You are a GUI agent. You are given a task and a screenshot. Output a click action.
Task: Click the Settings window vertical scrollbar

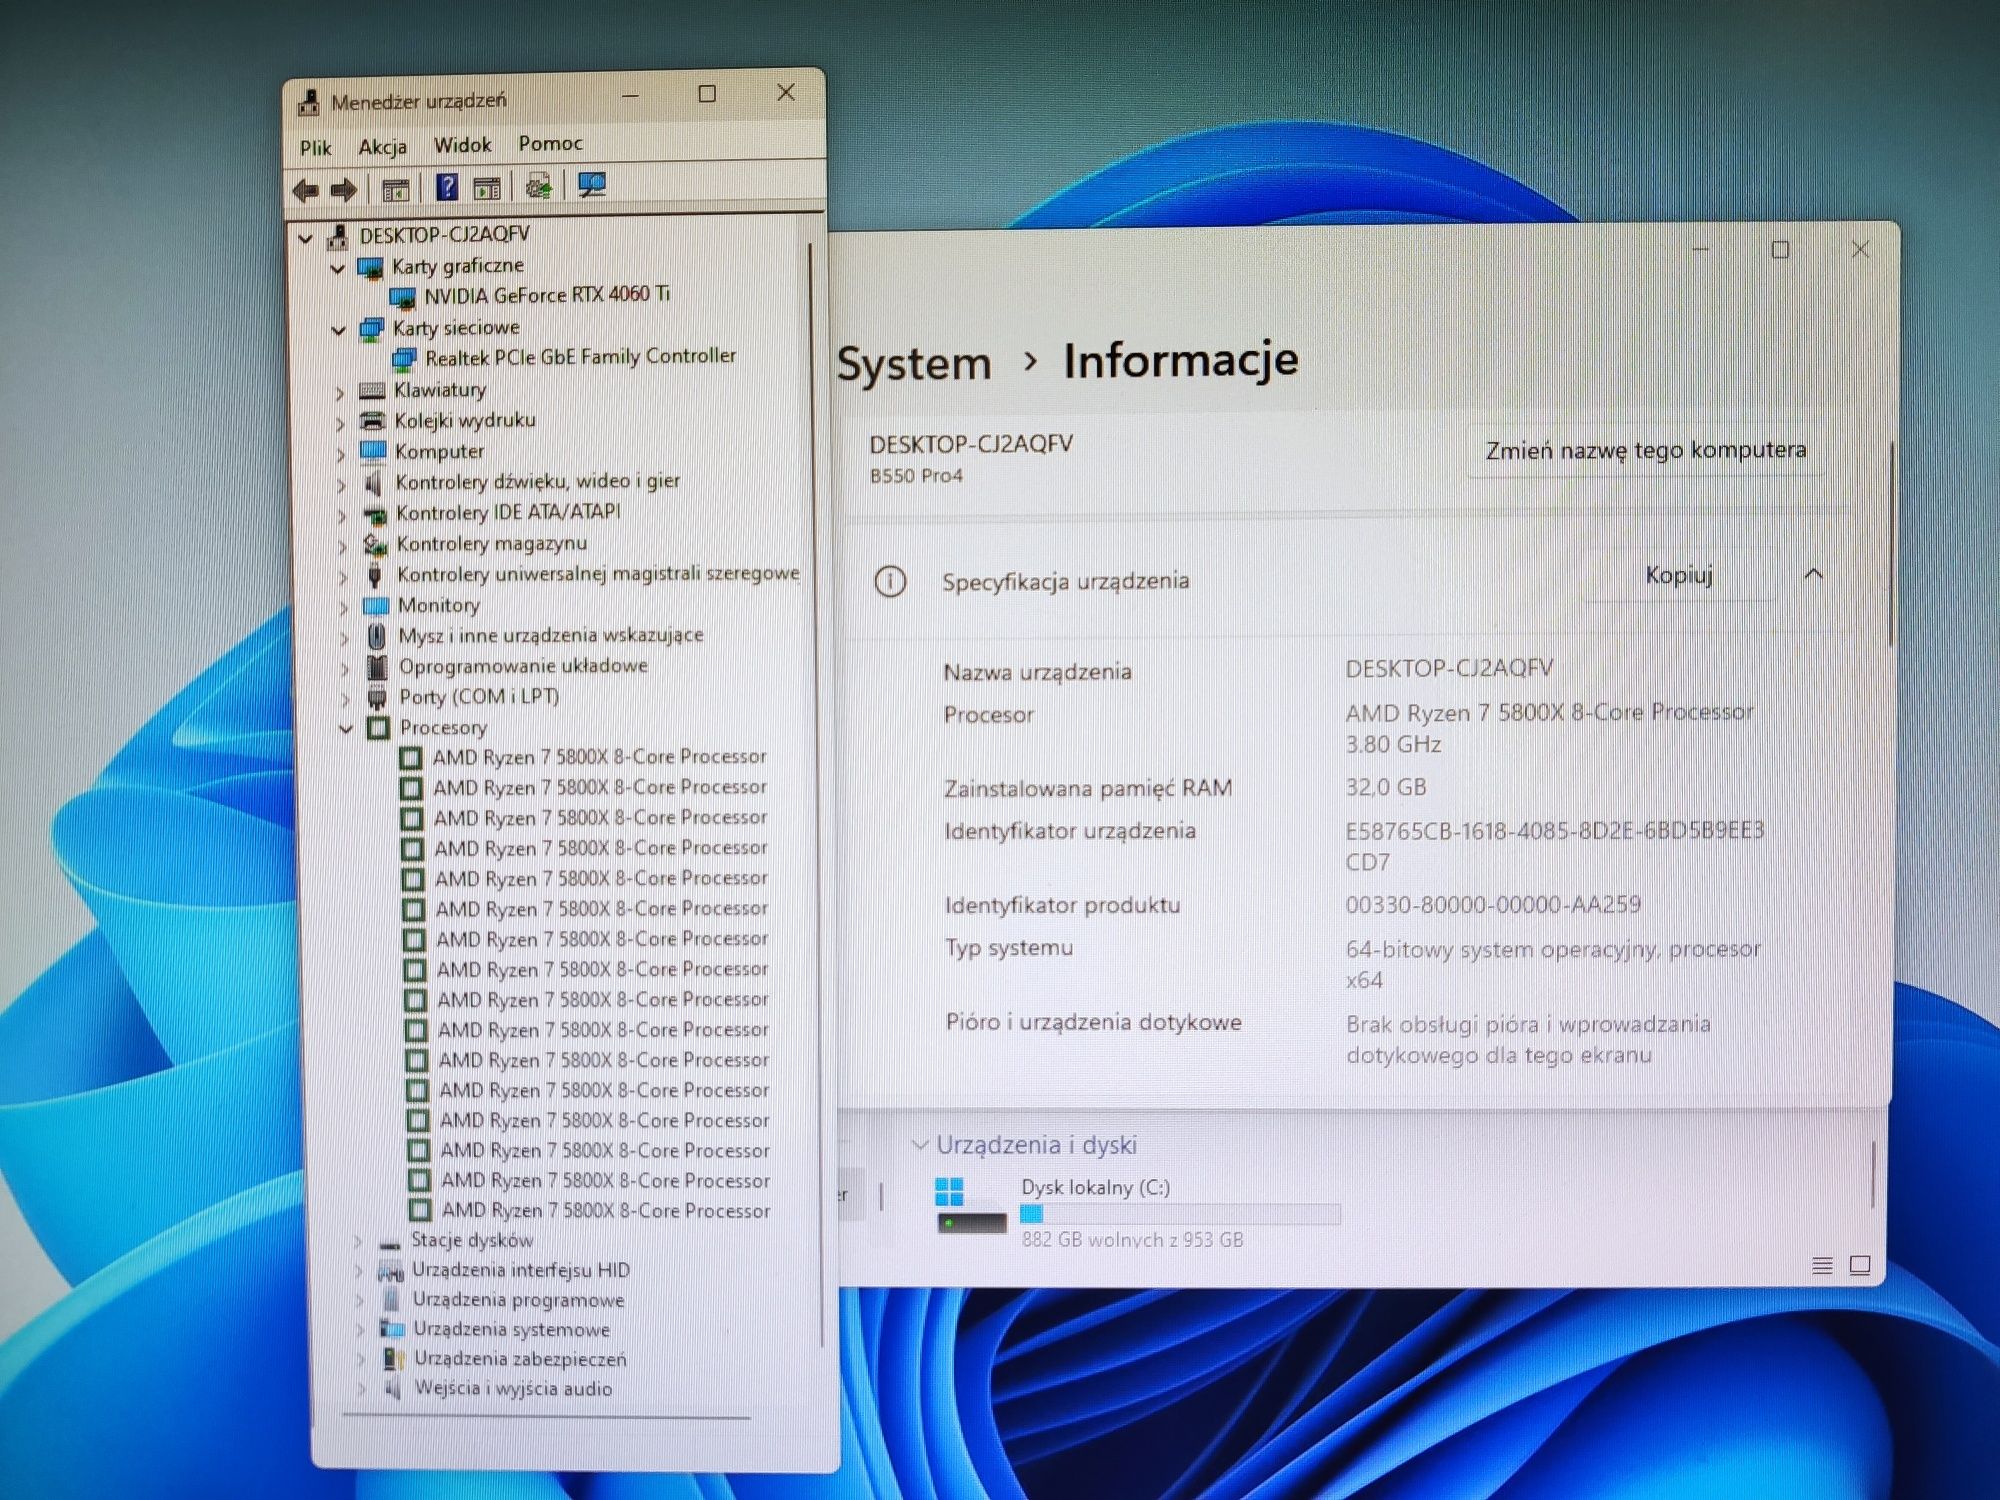(x=1891, y=545)
